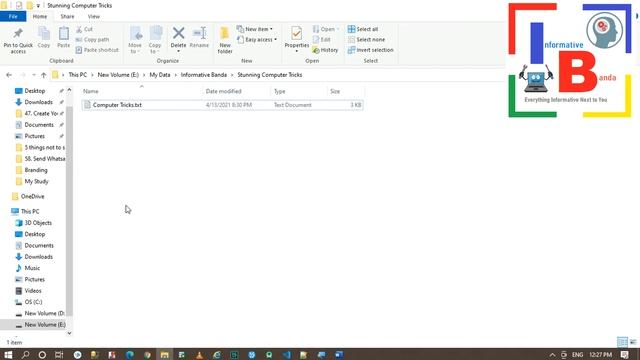Image resolution: width=640 pixels, height=360 pixels.
Task: Select OneDrive in navigation pane
Action: [32, 196]
